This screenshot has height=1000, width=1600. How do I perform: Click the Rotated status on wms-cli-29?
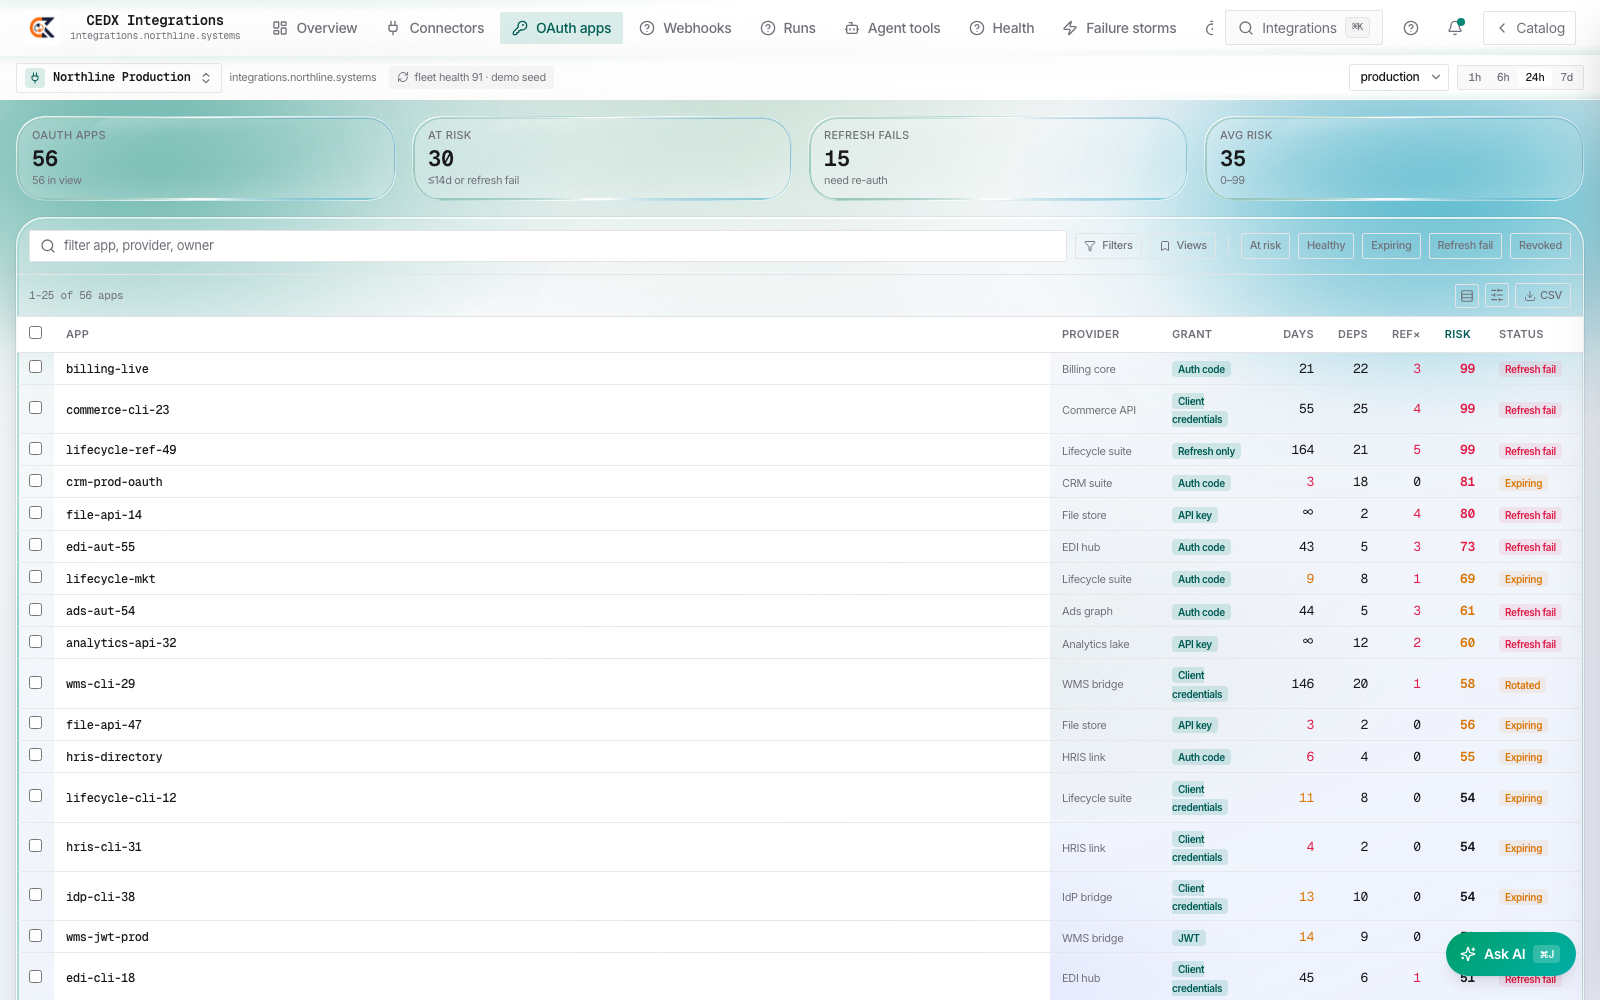pyautogui.click(x=1522, y=685)
